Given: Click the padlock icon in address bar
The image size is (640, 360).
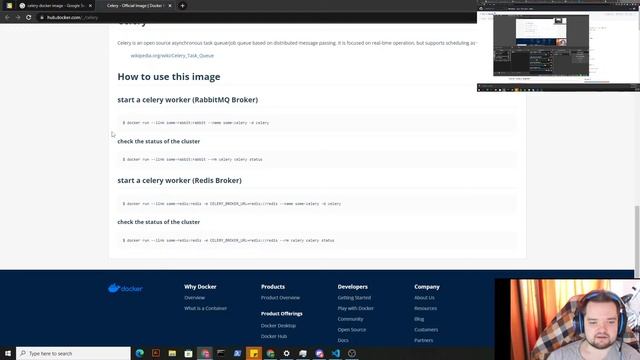Looking at the screenshot, I should pyautogui.click(x=41, y=18).
